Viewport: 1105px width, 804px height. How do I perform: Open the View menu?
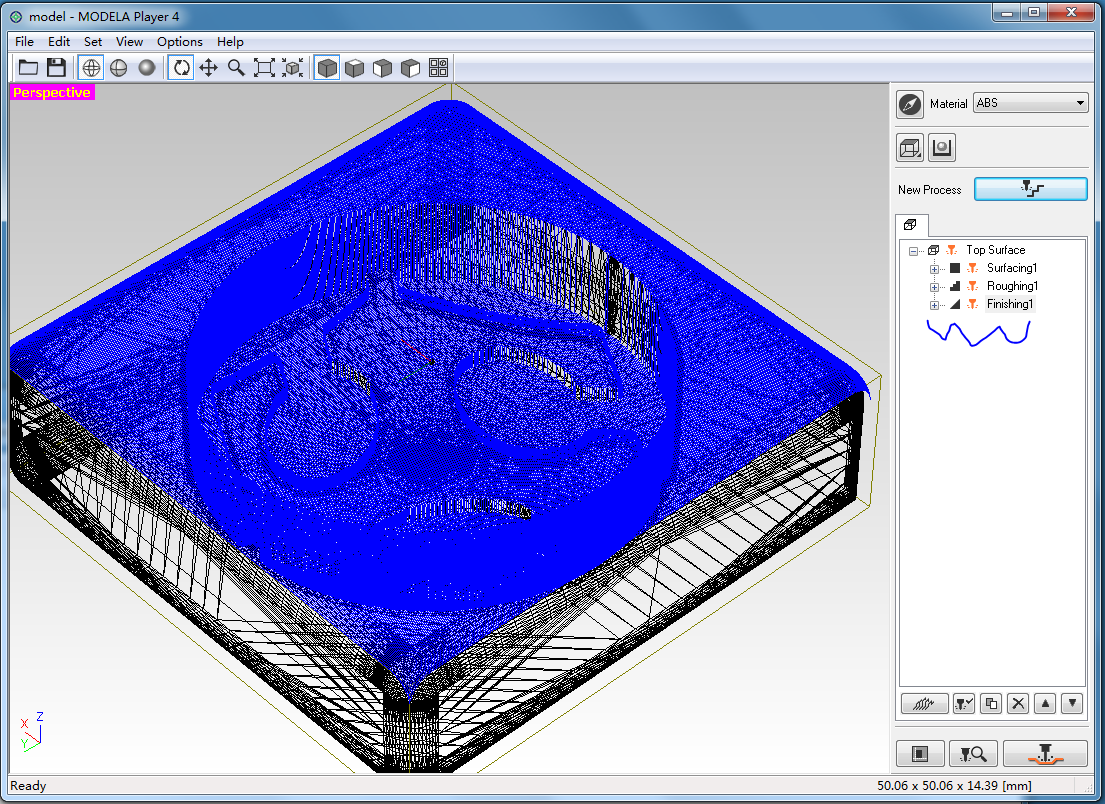pyautogui.click(x=129, y=42)
